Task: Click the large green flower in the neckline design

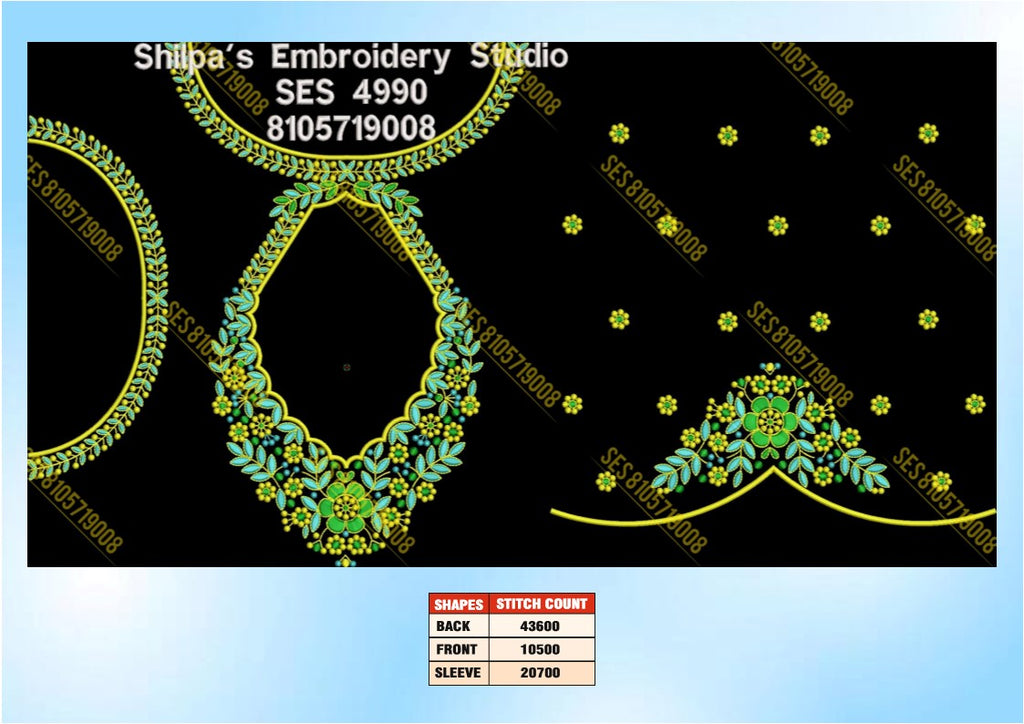Action: [346, 508]
